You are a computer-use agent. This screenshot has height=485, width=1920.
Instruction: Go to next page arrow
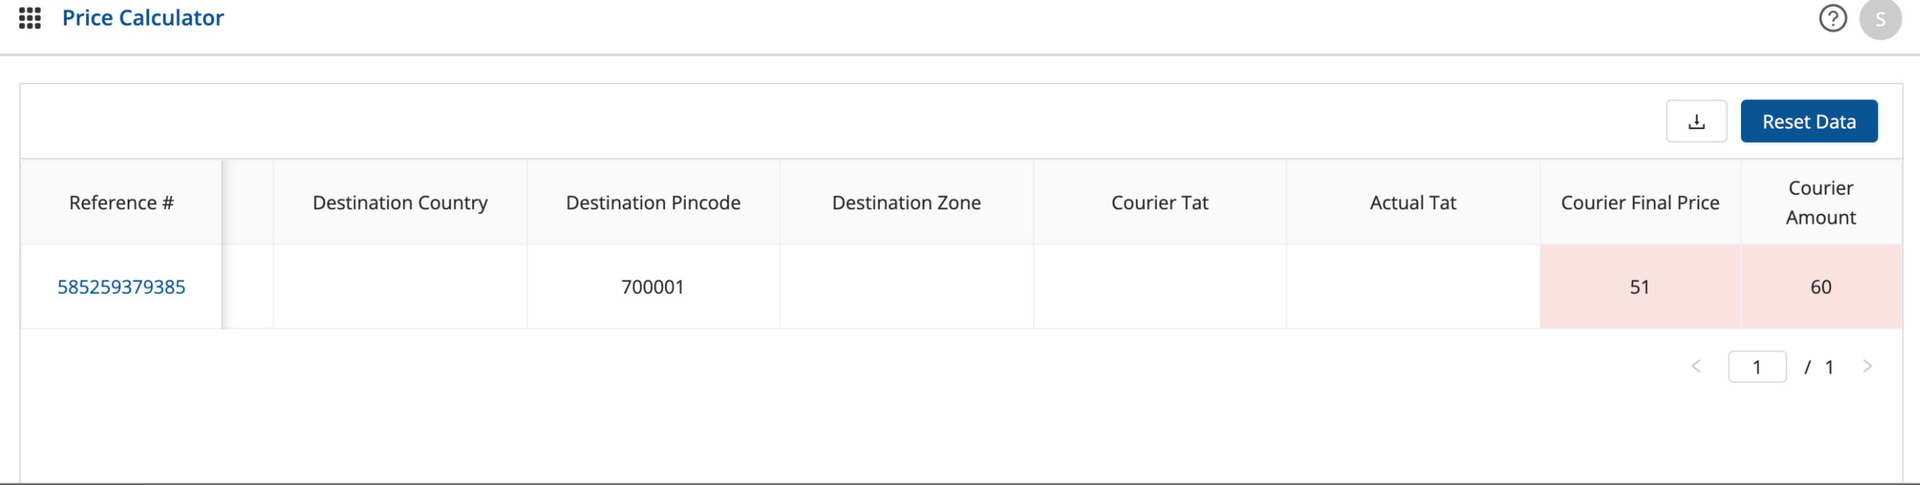click(x=1867, y=367)
